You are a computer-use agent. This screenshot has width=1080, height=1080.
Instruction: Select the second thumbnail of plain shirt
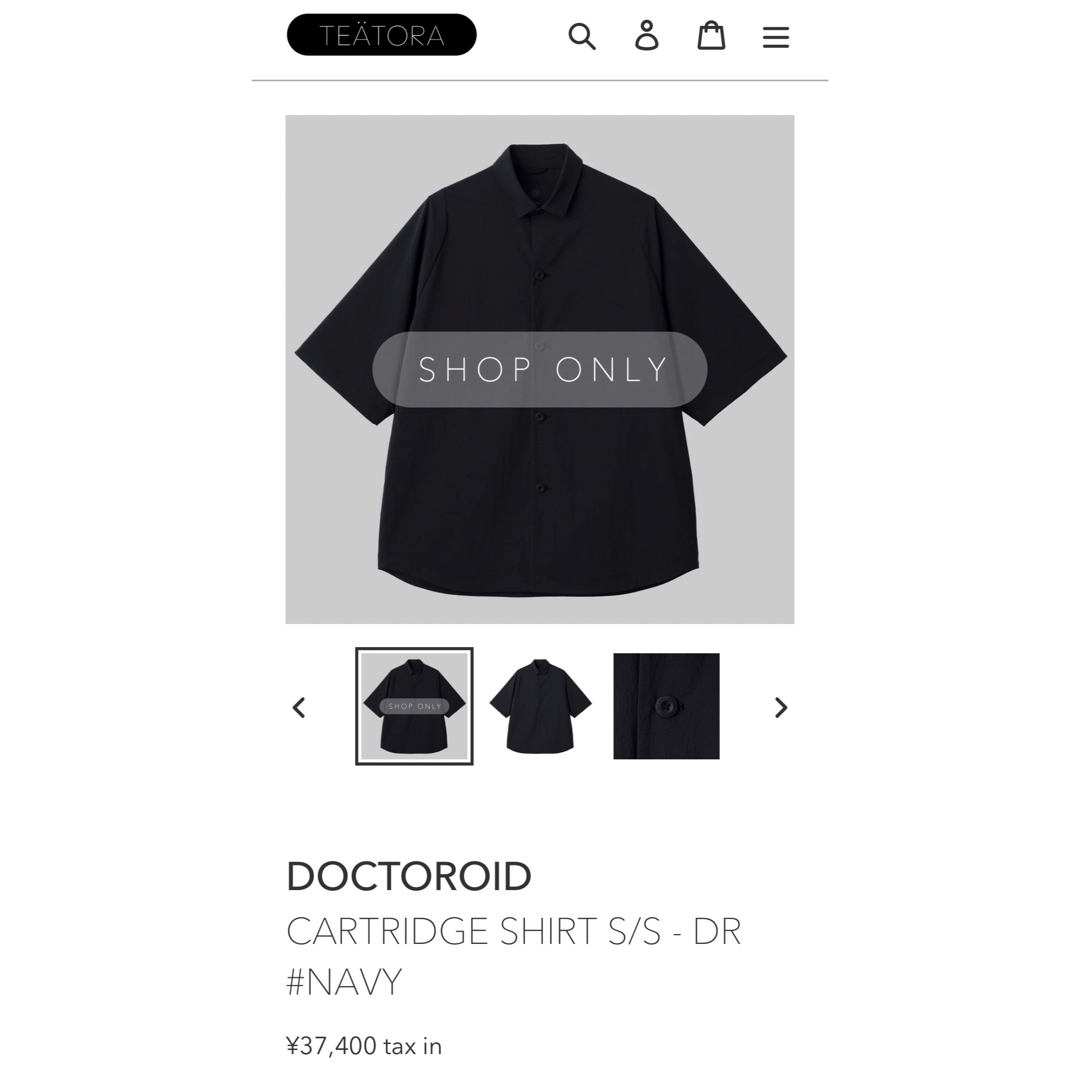pyautogui.click(x=540, y=706)
